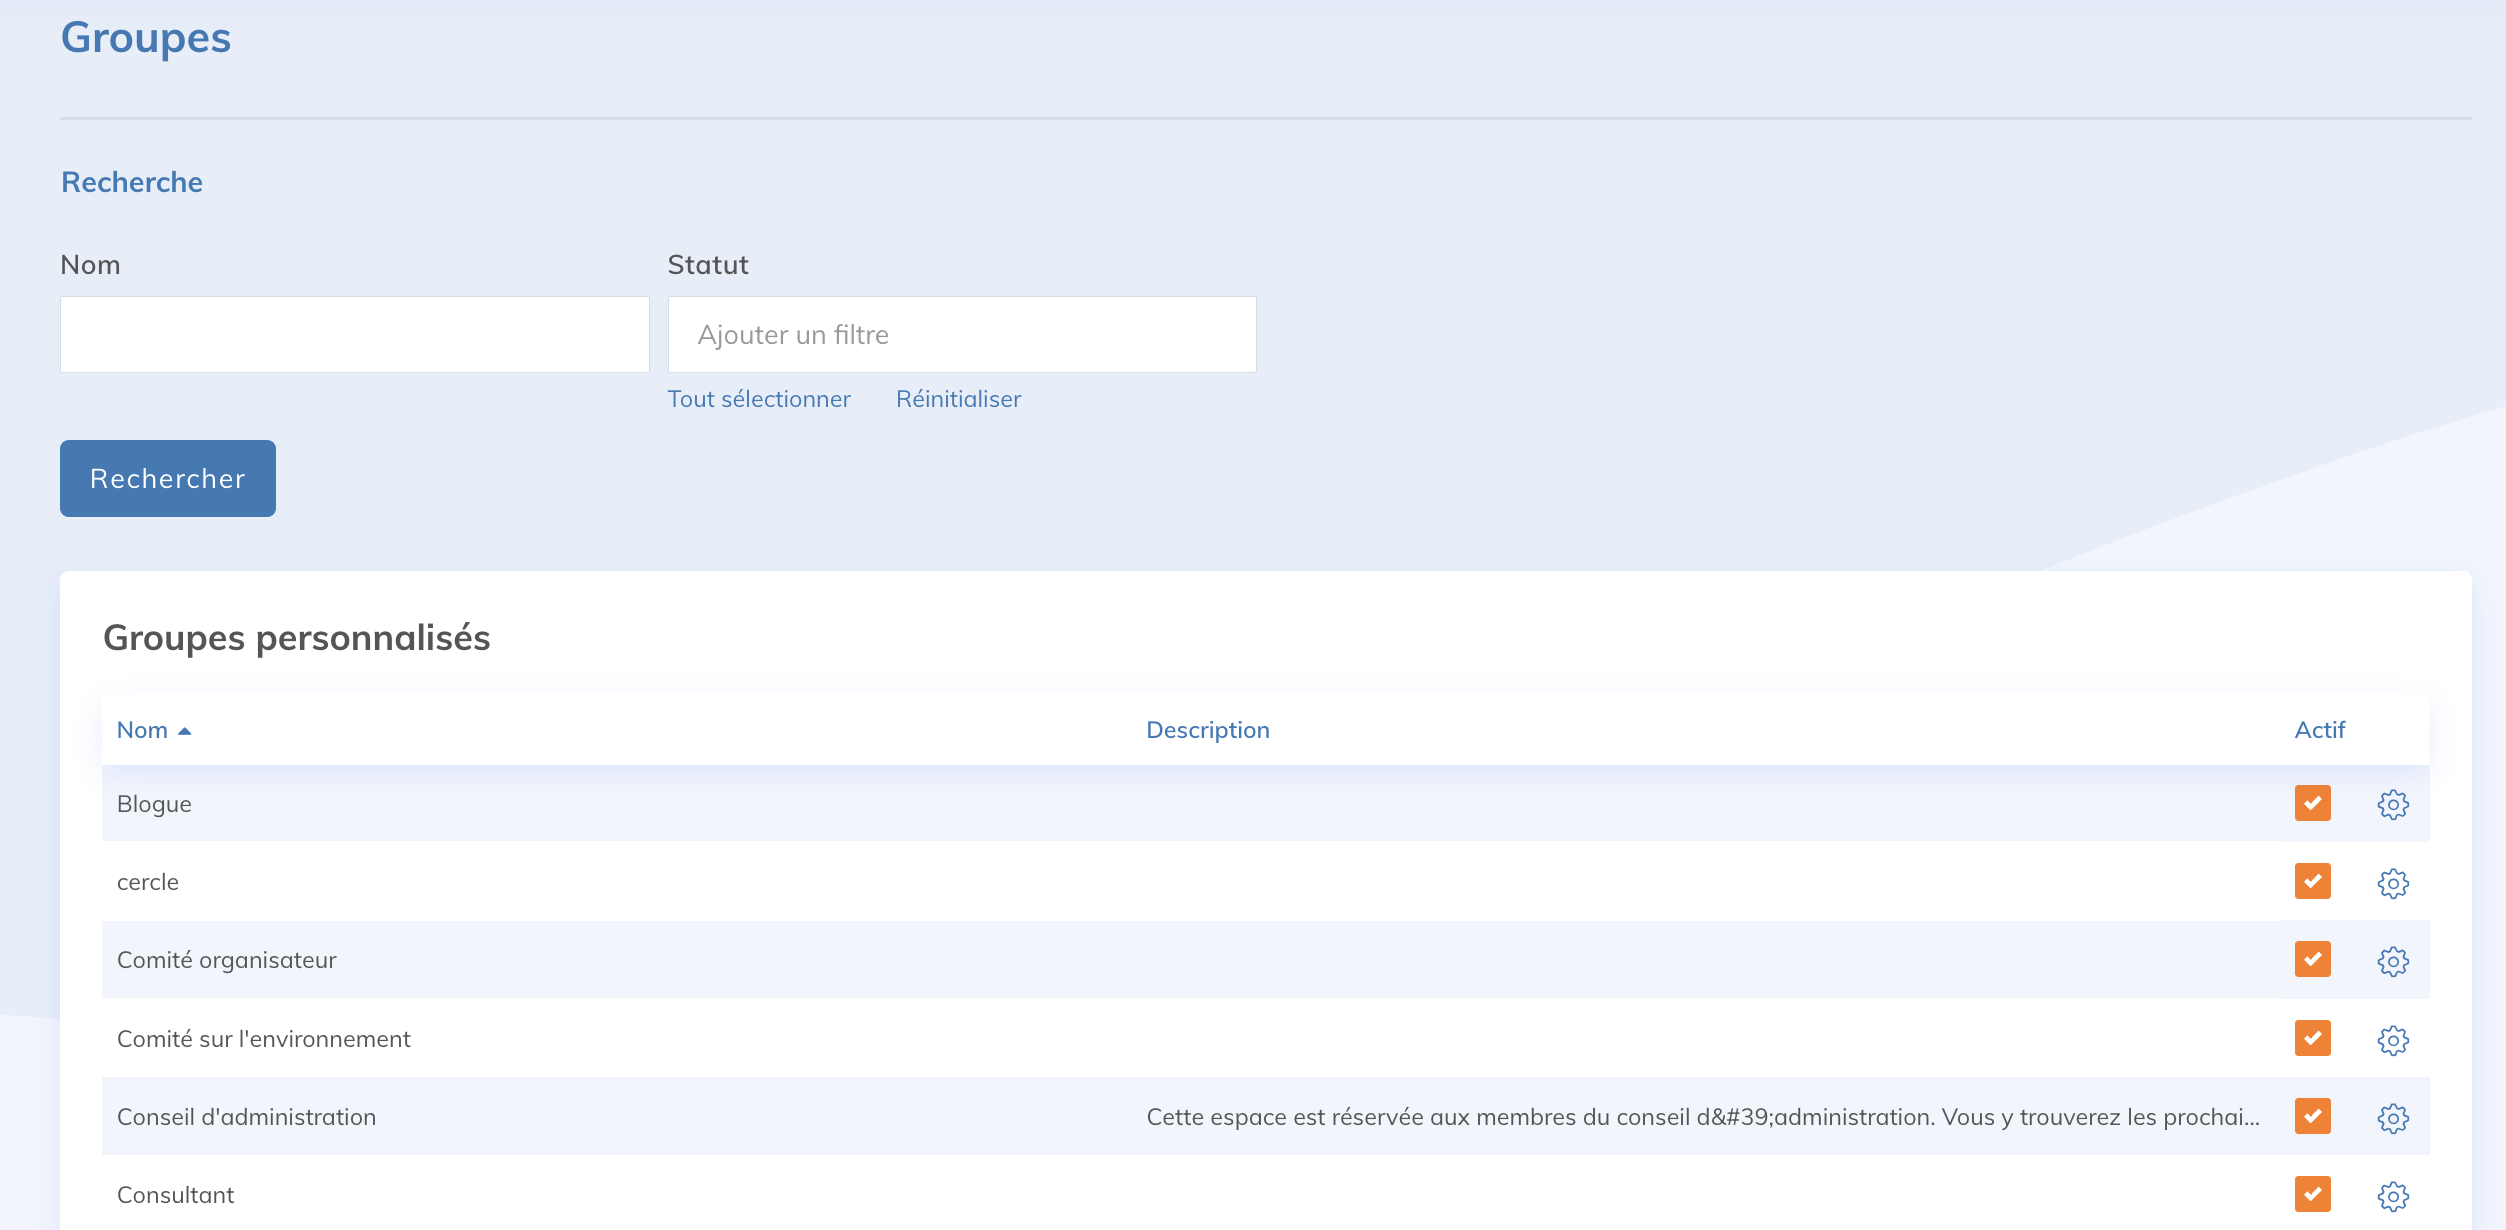
Task: Click the Réinitialiser link
Action: coord(958,399)
